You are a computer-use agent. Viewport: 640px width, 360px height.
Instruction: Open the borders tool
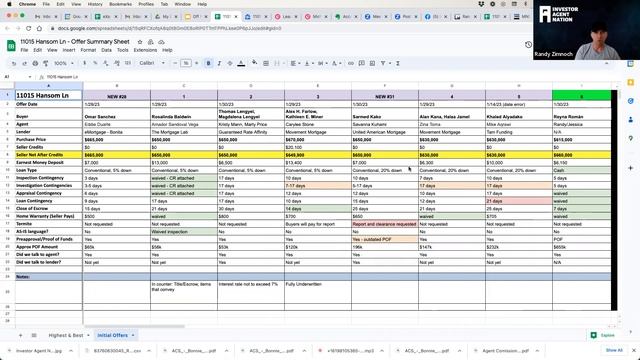[266, 63]
